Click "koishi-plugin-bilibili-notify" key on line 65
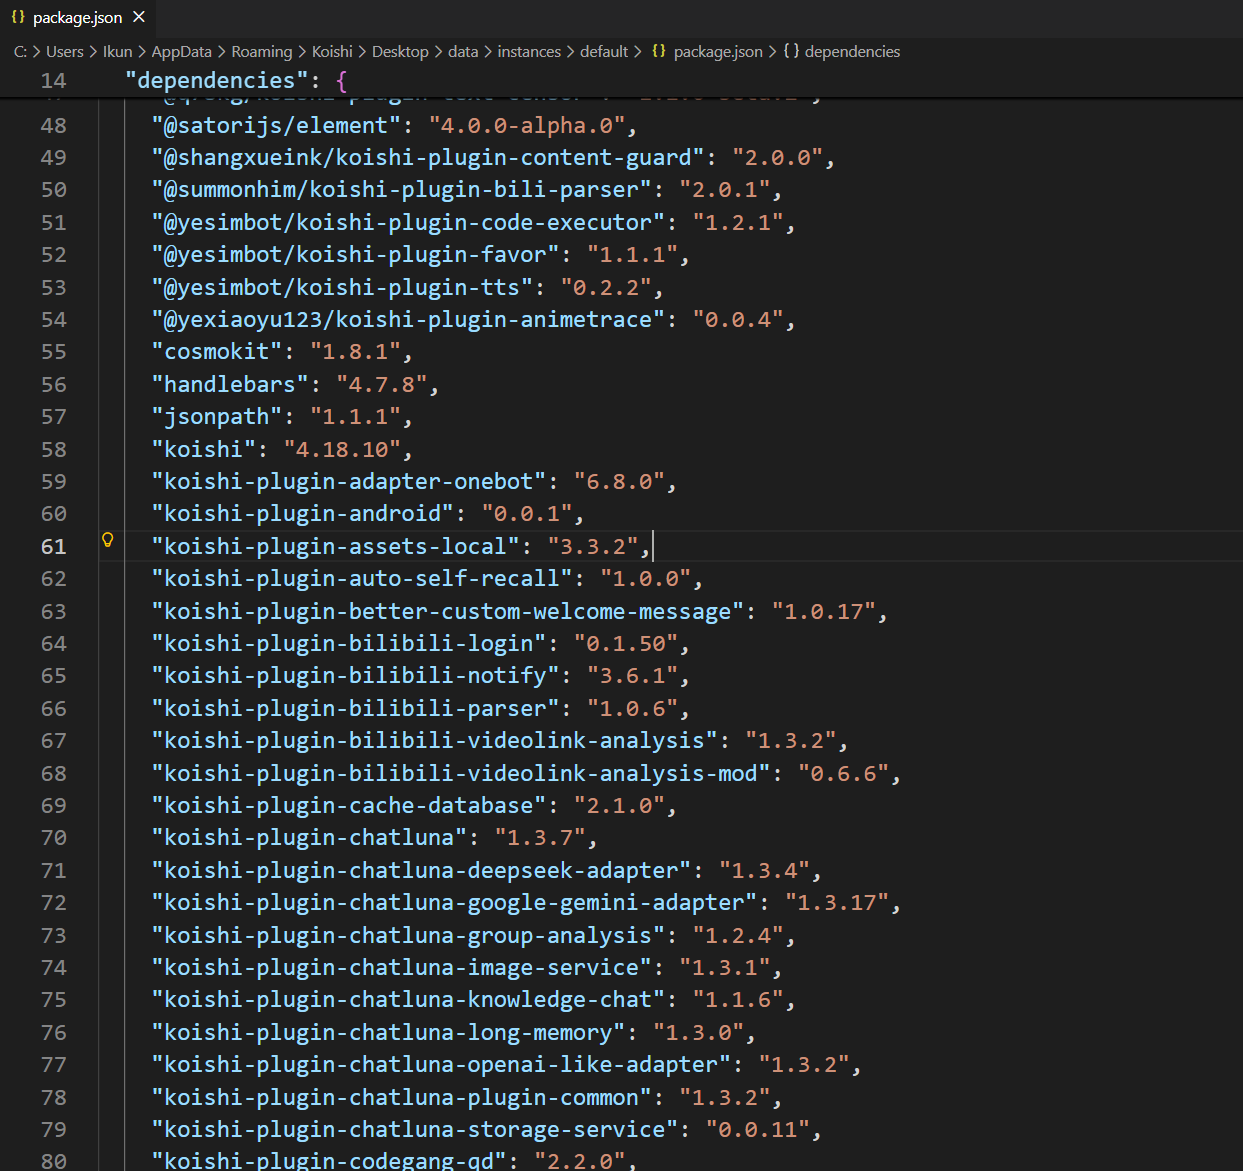 [x=355, y=675]
